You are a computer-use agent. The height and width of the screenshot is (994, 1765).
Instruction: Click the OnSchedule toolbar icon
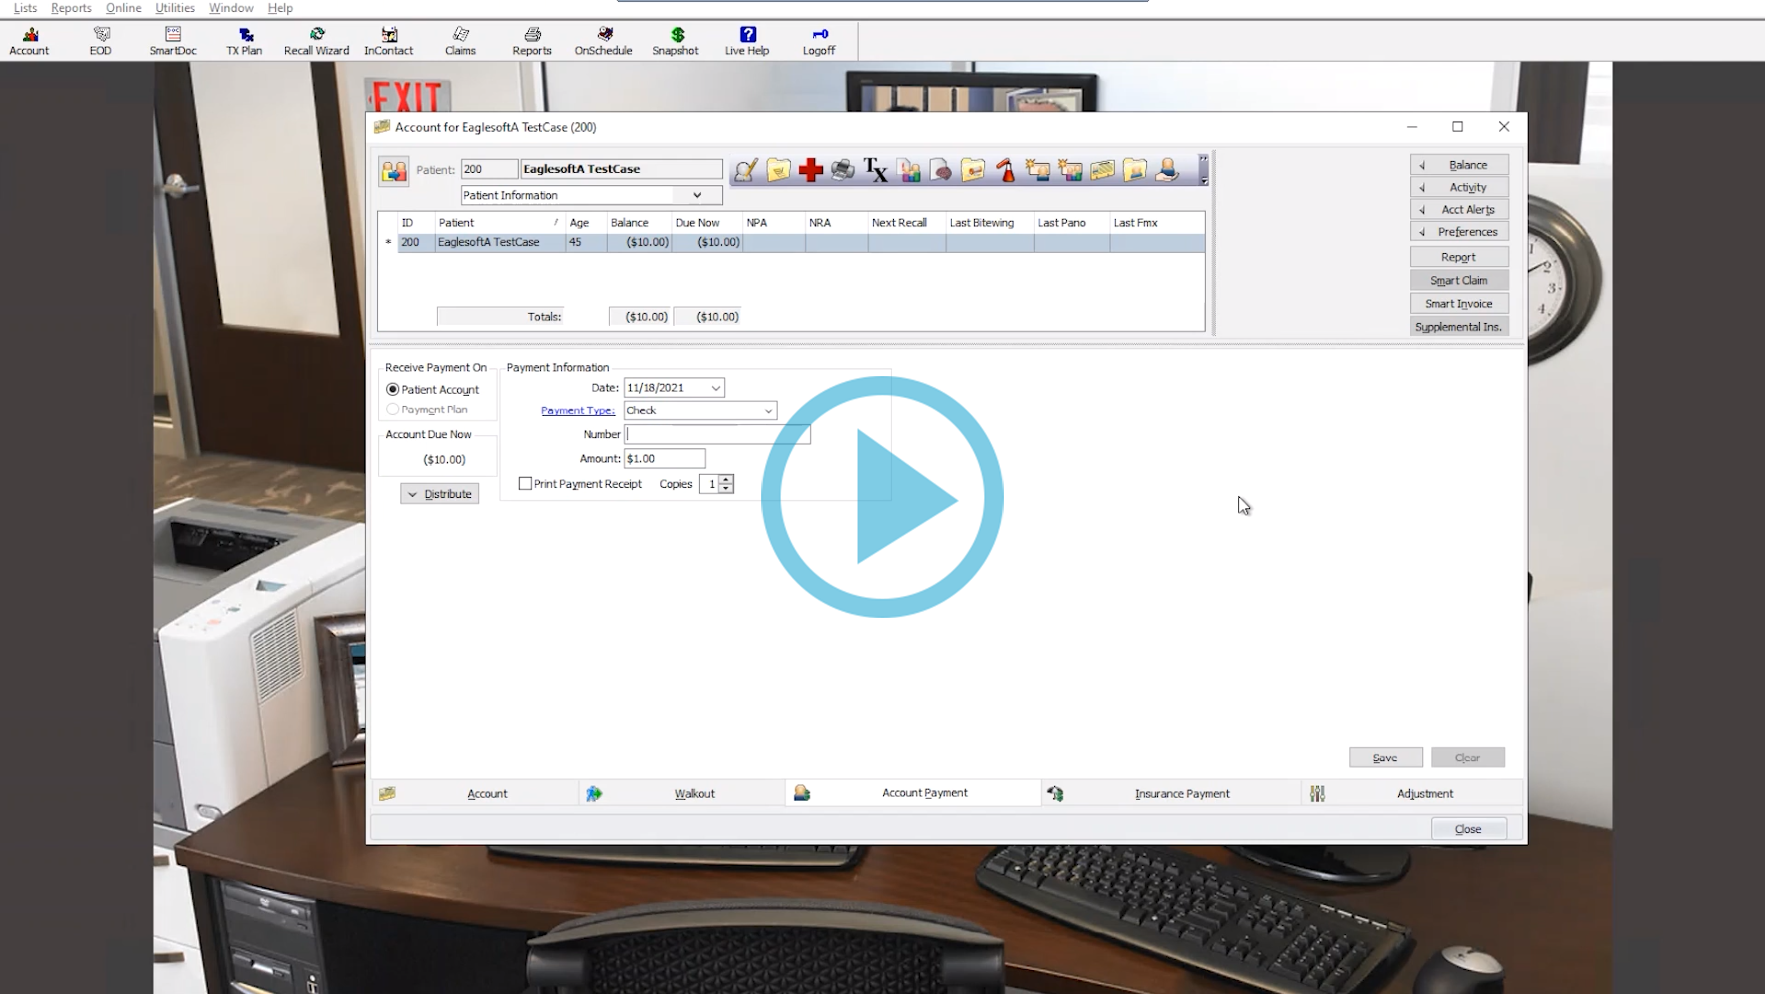[603, 41]
